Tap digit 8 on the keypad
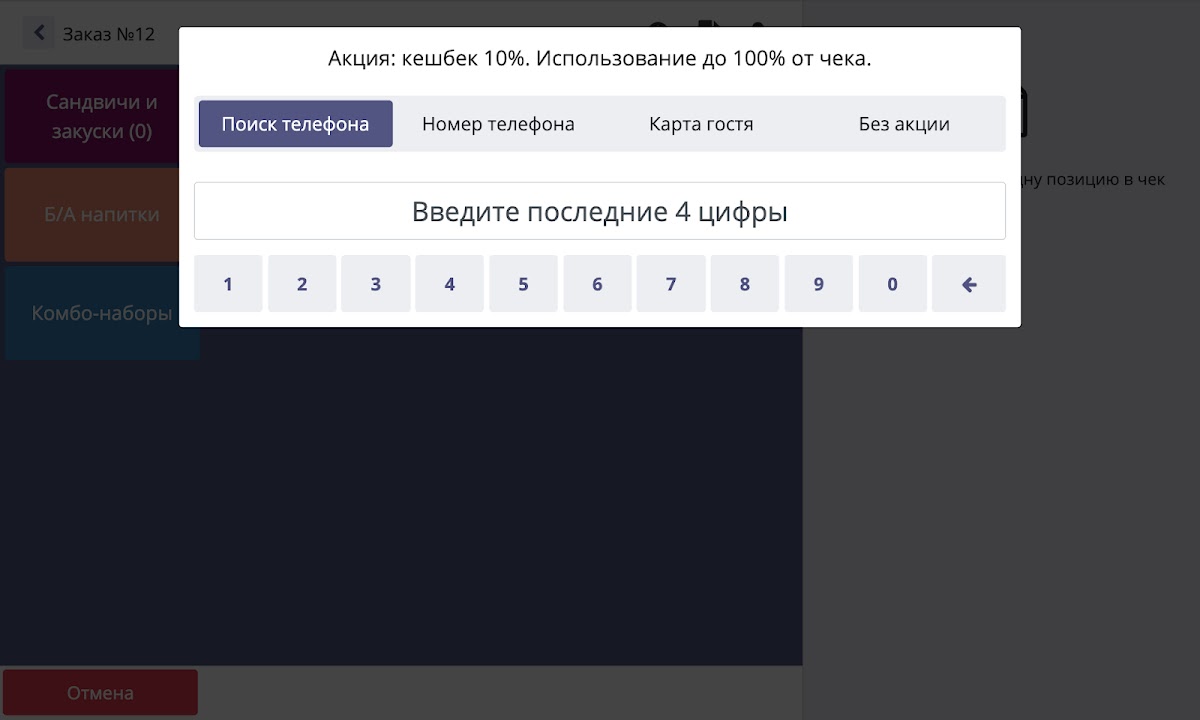This screenshot has height=720, width=1200. (745, 284)
